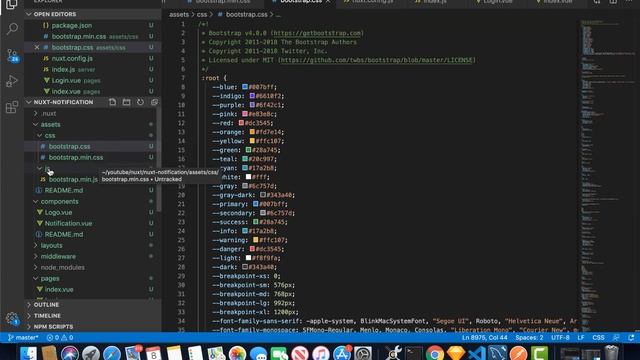Follow the GitHub LICENSE link in code
This screenshot has width=640, height=360.
coord(376,60)
